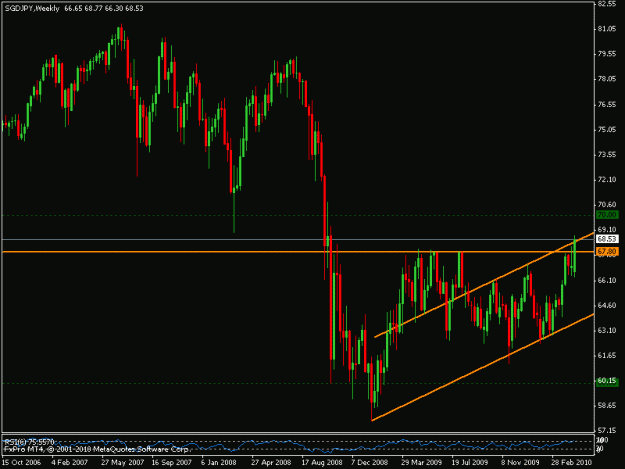Select the white 68.53 current price tag
Screen dimensions: 625x469
click(x=607, y=239)
